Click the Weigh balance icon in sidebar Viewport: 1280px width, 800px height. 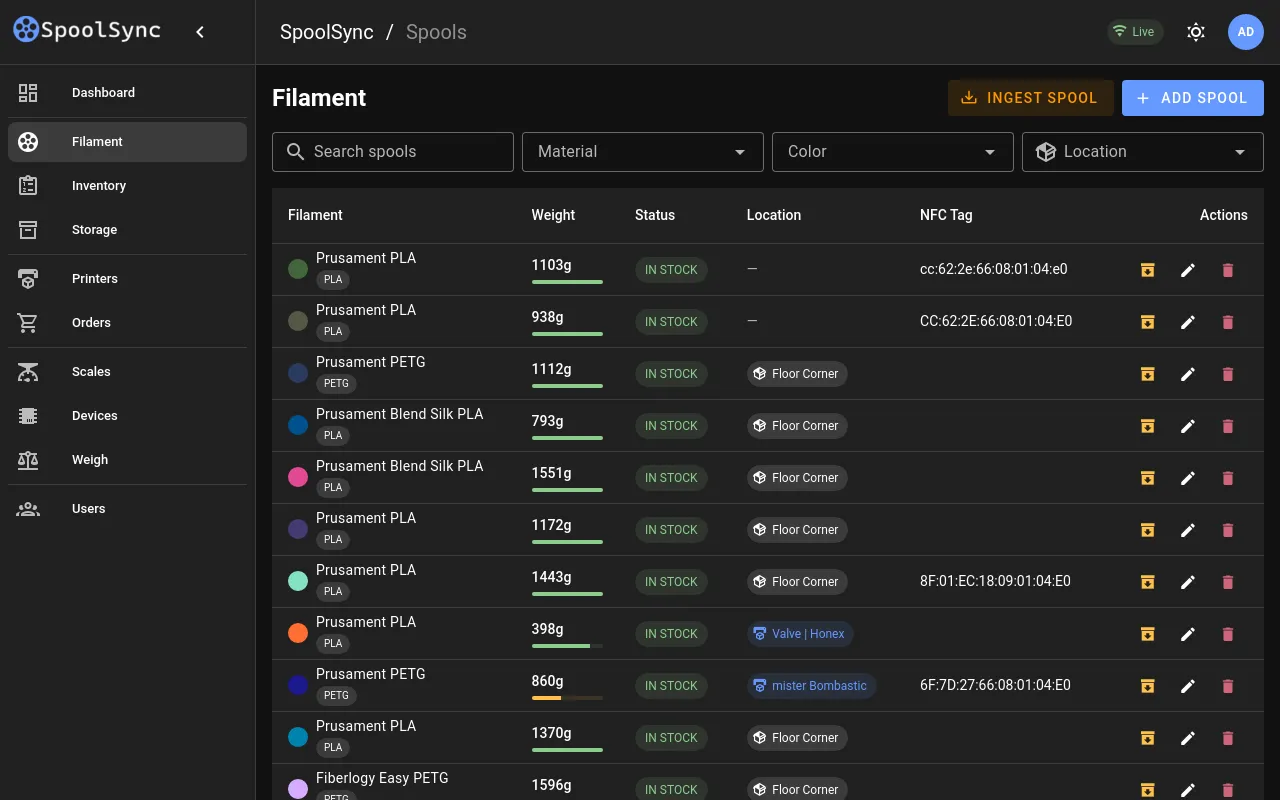tap(28, 460)
